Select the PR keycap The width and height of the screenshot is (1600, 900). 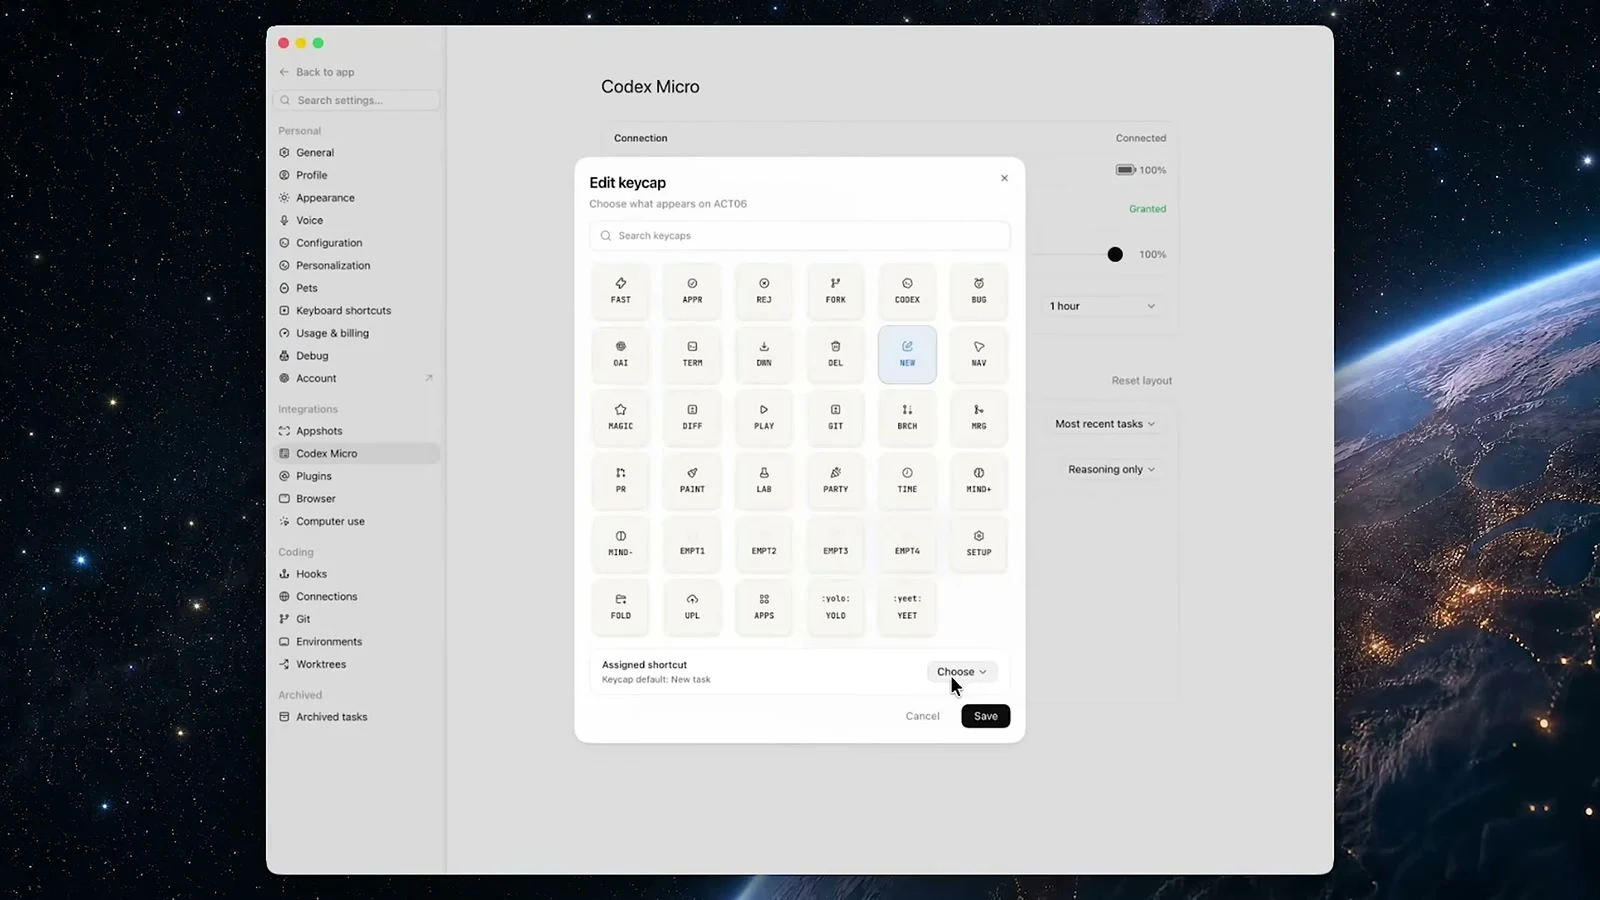621,480
